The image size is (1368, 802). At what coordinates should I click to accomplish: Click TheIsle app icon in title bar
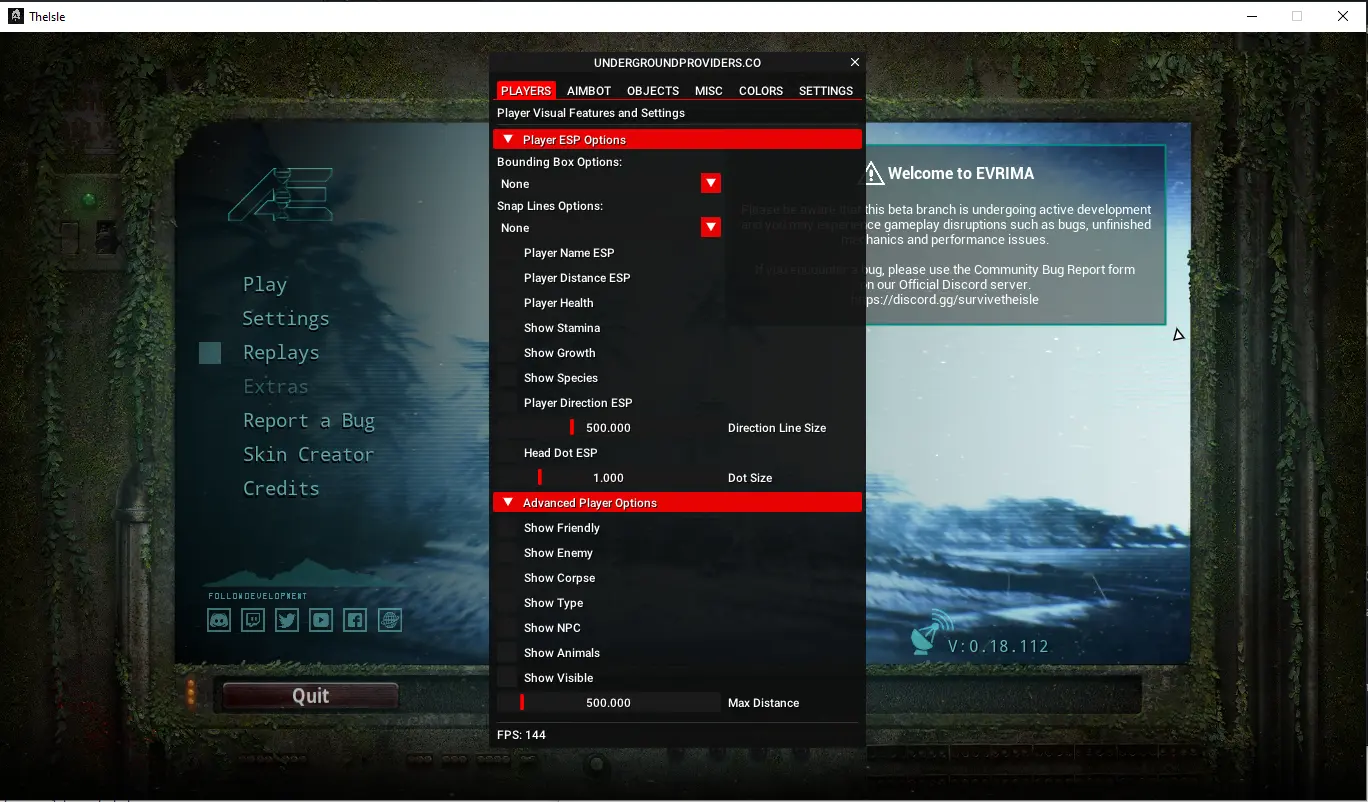pos(16,16)
